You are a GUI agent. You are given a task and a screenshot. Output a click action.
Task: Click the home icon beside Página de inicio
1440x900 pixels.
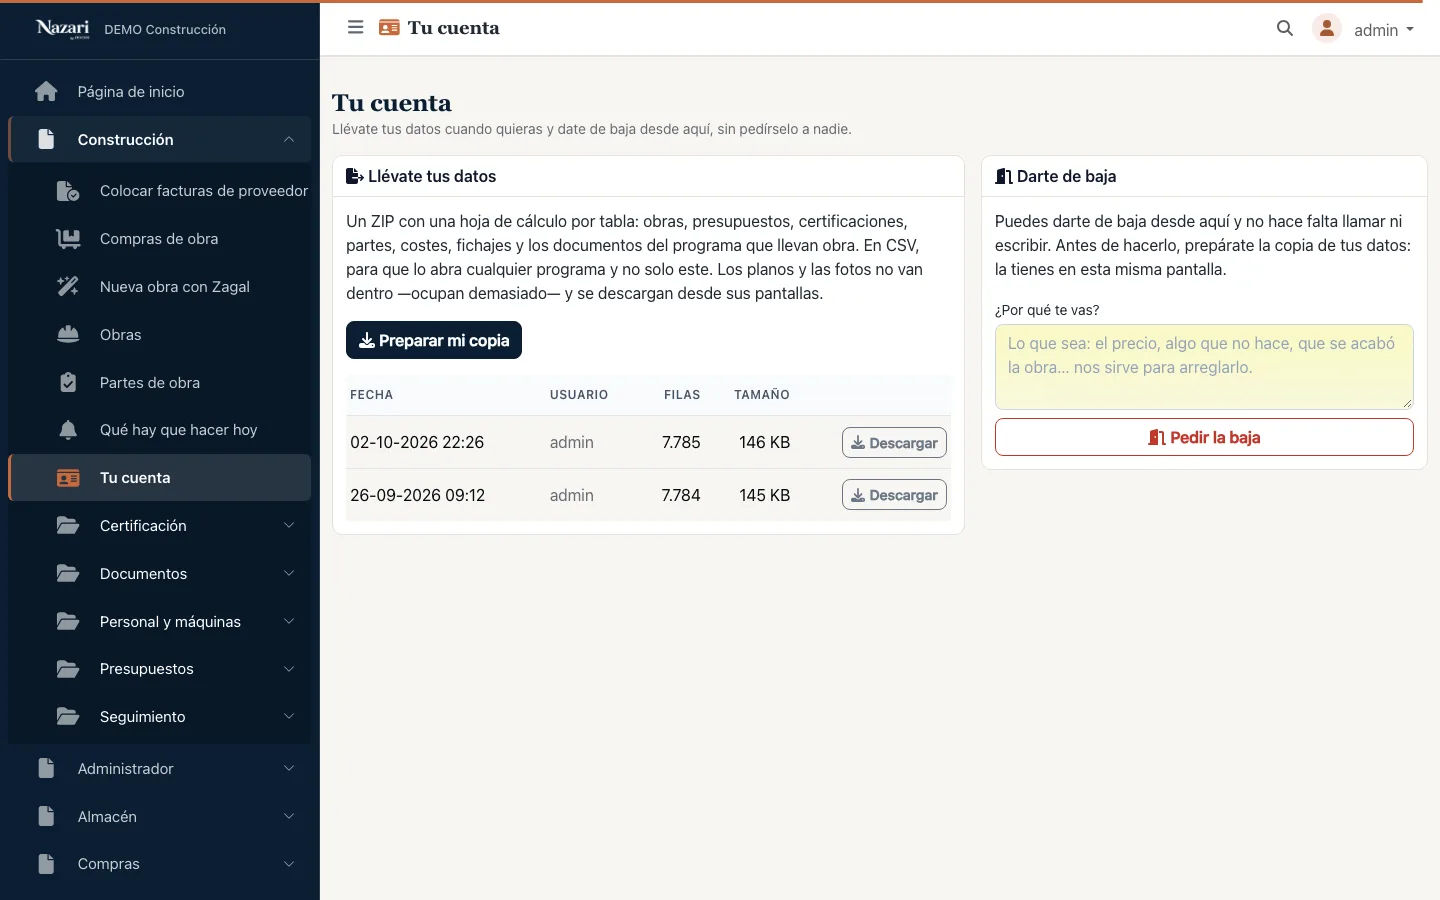[46, 92]
